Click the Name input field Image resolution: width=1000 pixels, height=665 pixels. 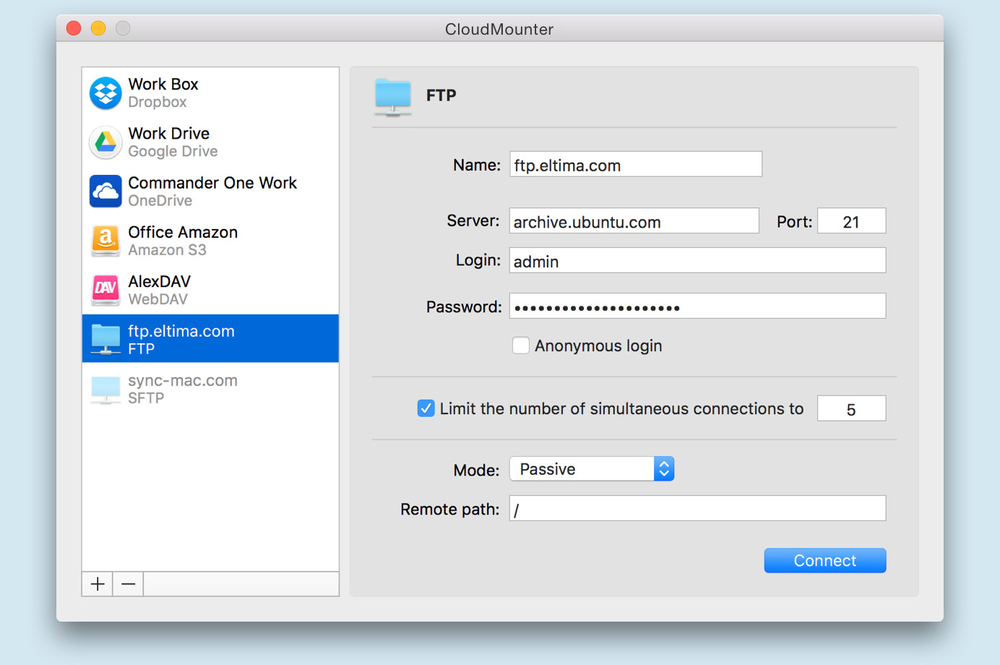pyautogui.click(x=635, y=164)
